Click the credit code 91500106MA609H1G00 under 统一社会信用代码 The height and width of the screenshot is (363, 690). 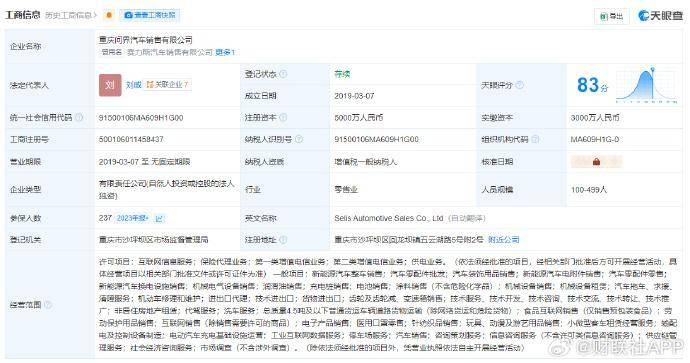(x=141, y=117)
